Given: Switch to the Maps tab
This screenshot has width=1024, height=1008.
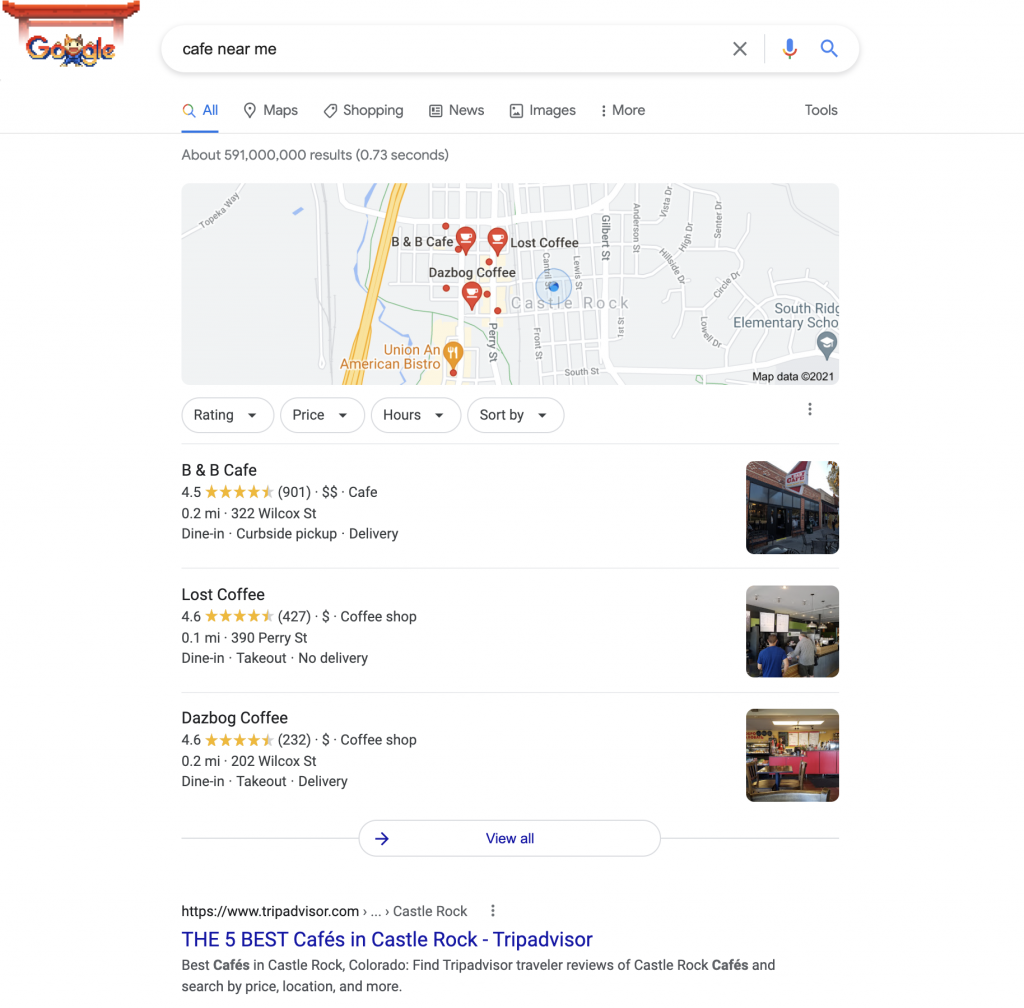Looking at the screenshot, I should 270,110.
